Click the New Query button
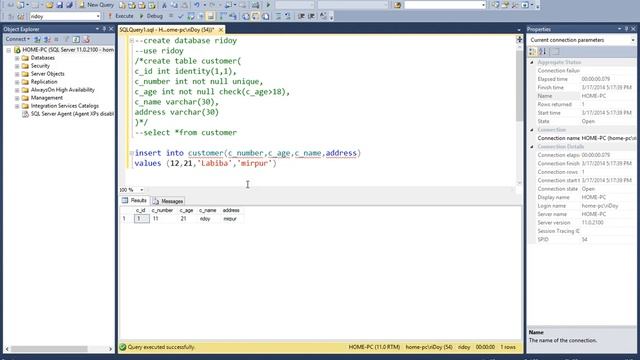This screenshot has width=640, height=360. pyautogui.click(x=96, y=5)
